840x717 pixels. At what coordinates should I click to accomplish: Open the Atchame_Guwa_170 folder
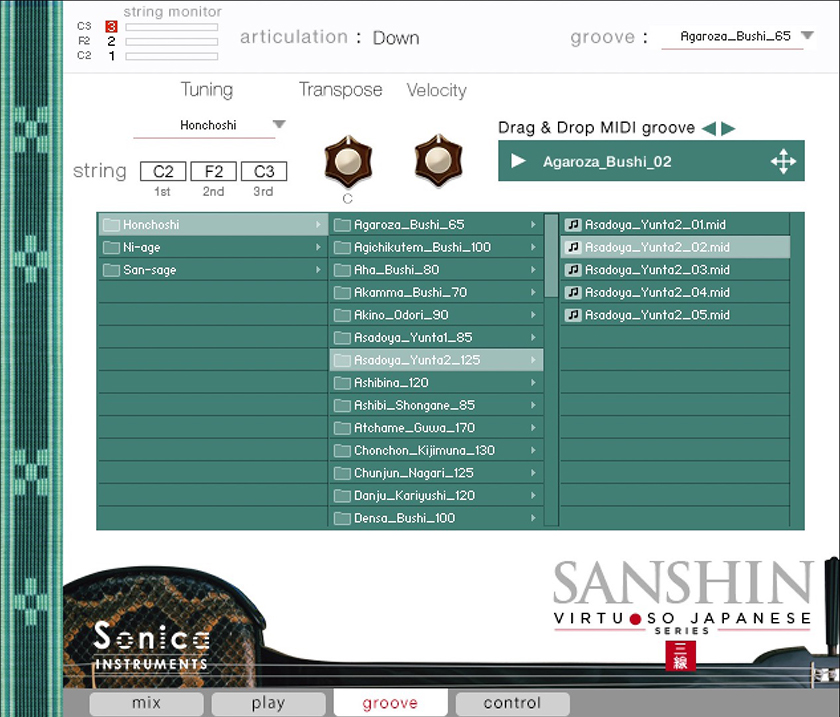click(436, 428)
